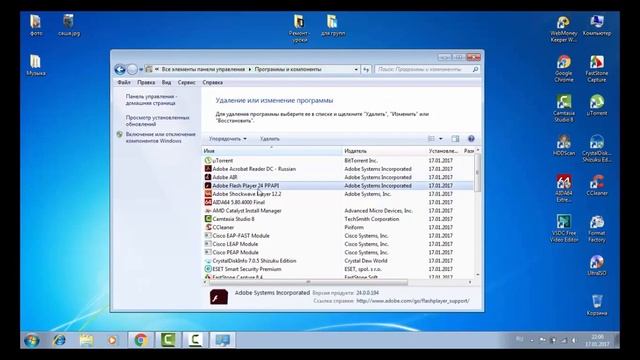The height and width of the screenshot is (360, 640).
Task: Select AMD Catalyst Install Manager
Action: [338, 211]
